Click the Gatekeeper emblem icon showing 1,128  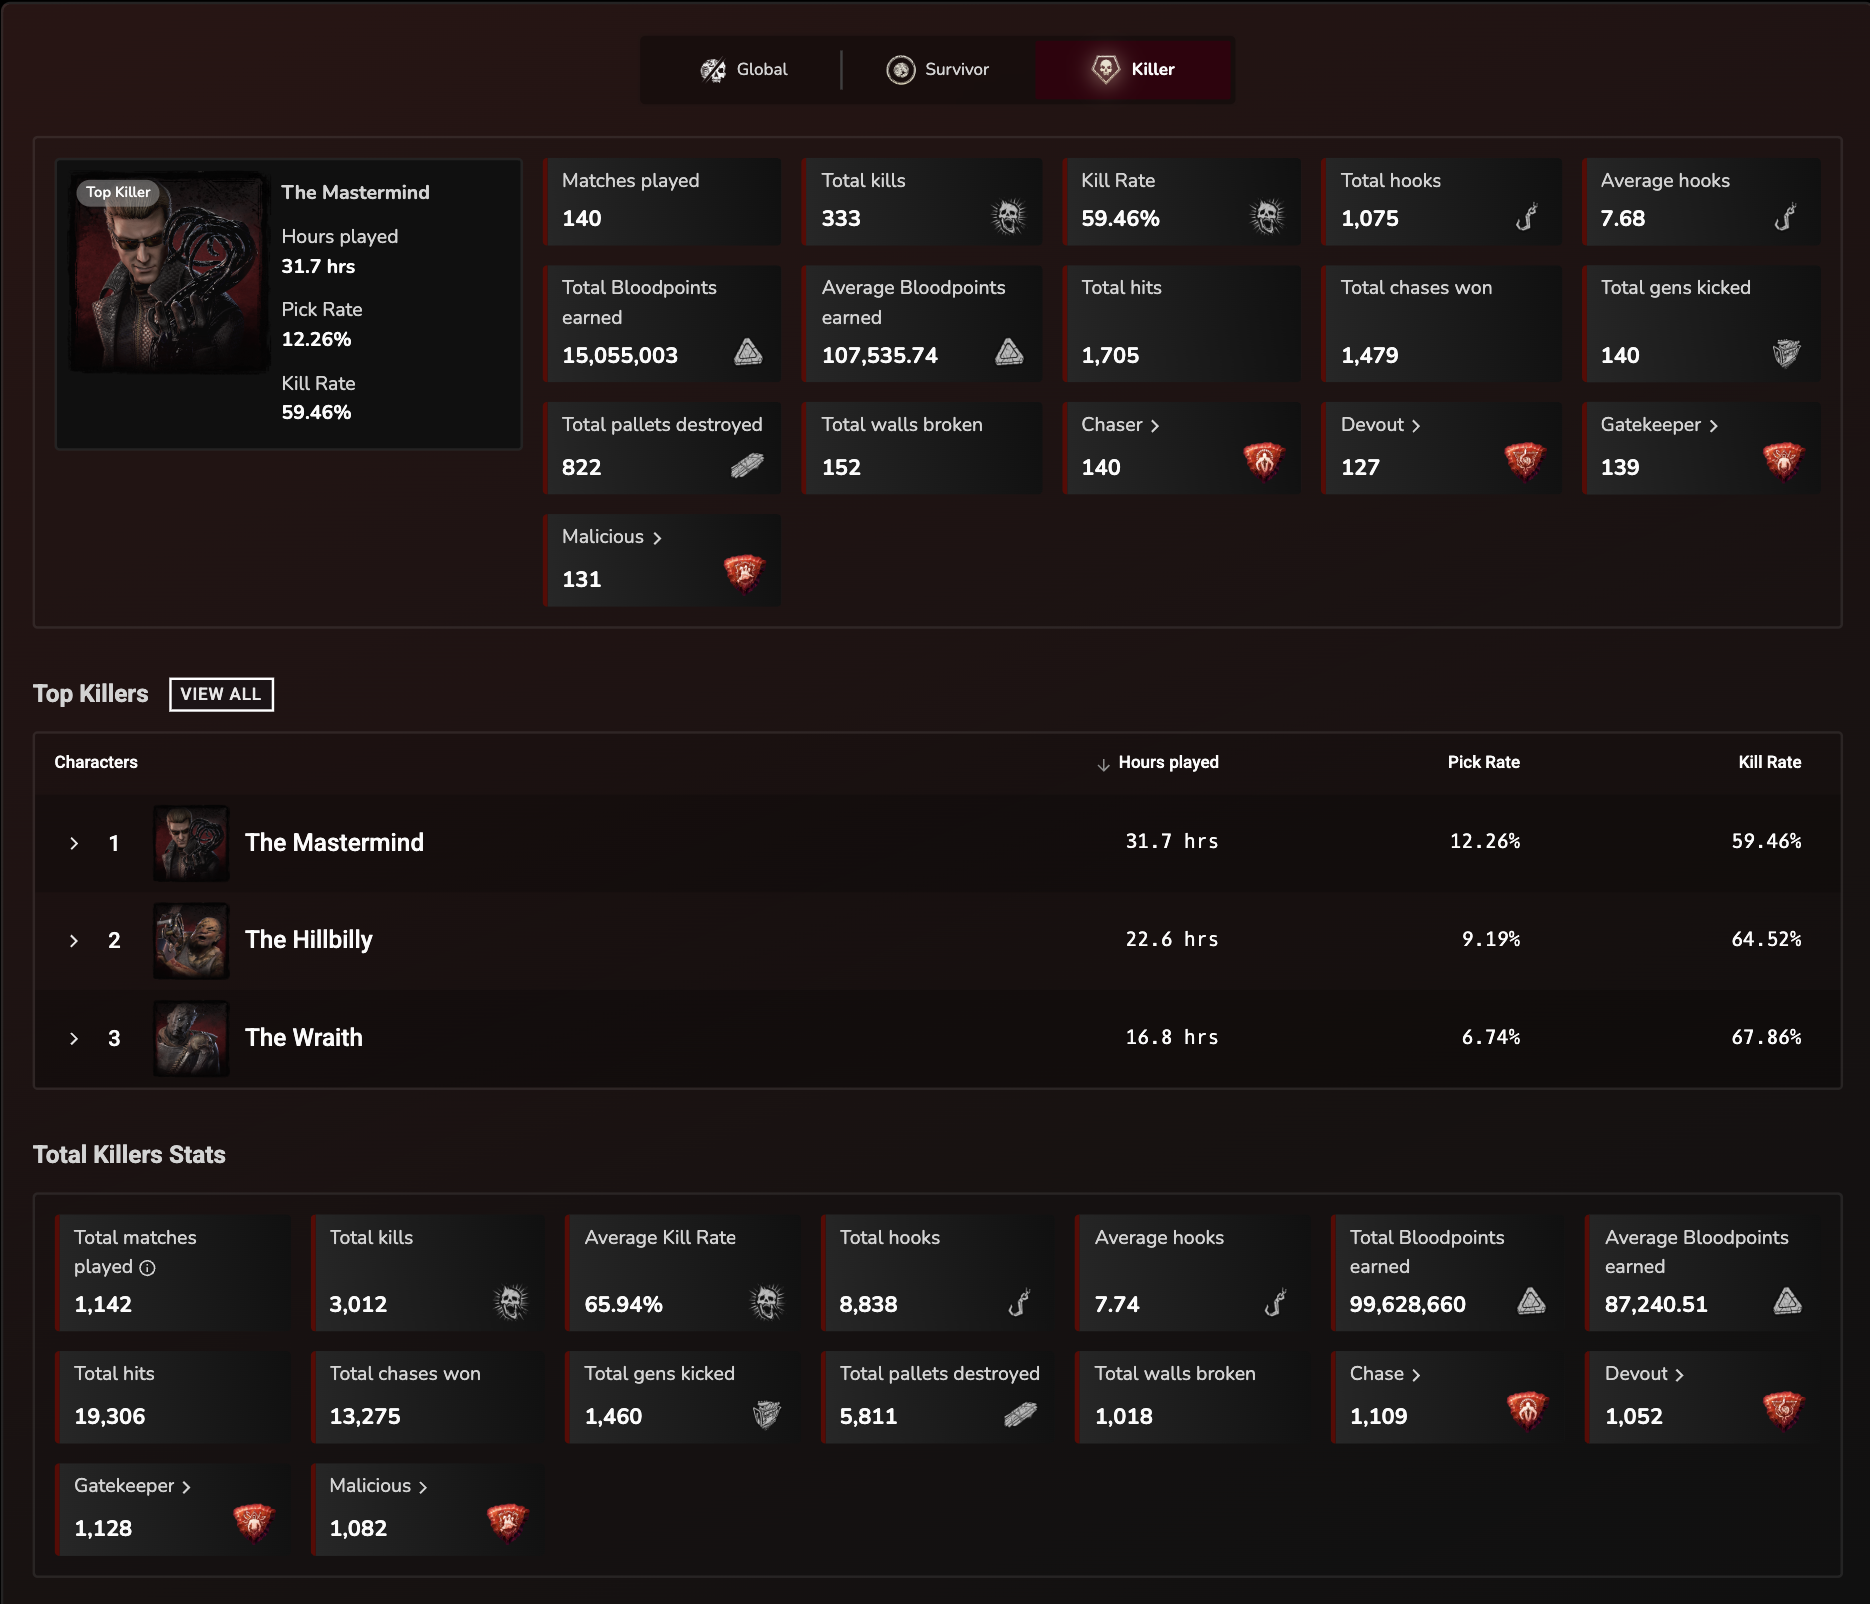pyautogui.click(x=253, y=1522)
